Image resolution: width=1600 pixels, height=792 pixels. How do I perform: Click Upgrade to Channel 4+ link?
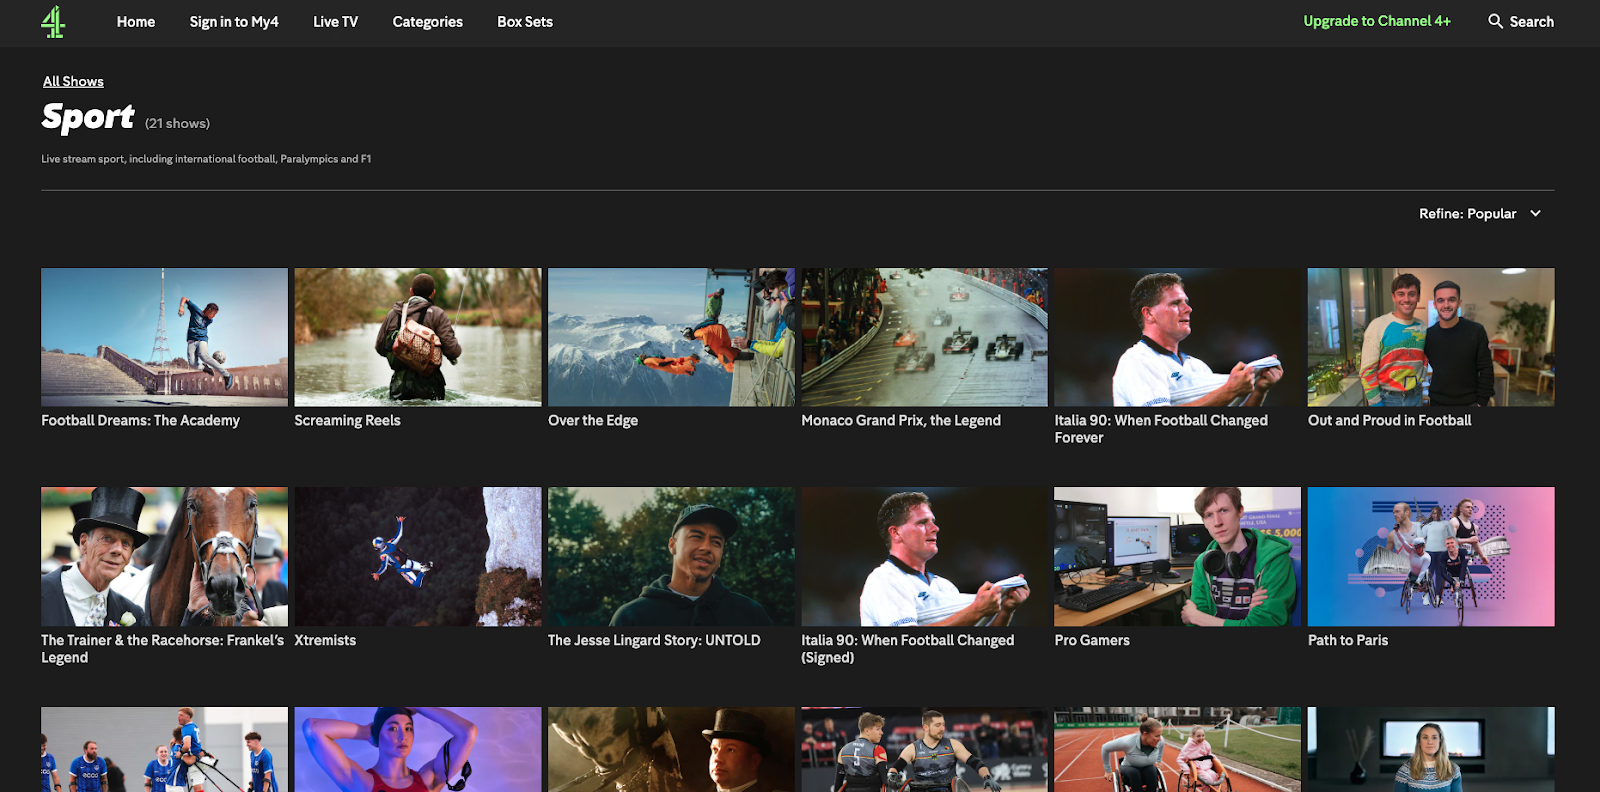1376,21
